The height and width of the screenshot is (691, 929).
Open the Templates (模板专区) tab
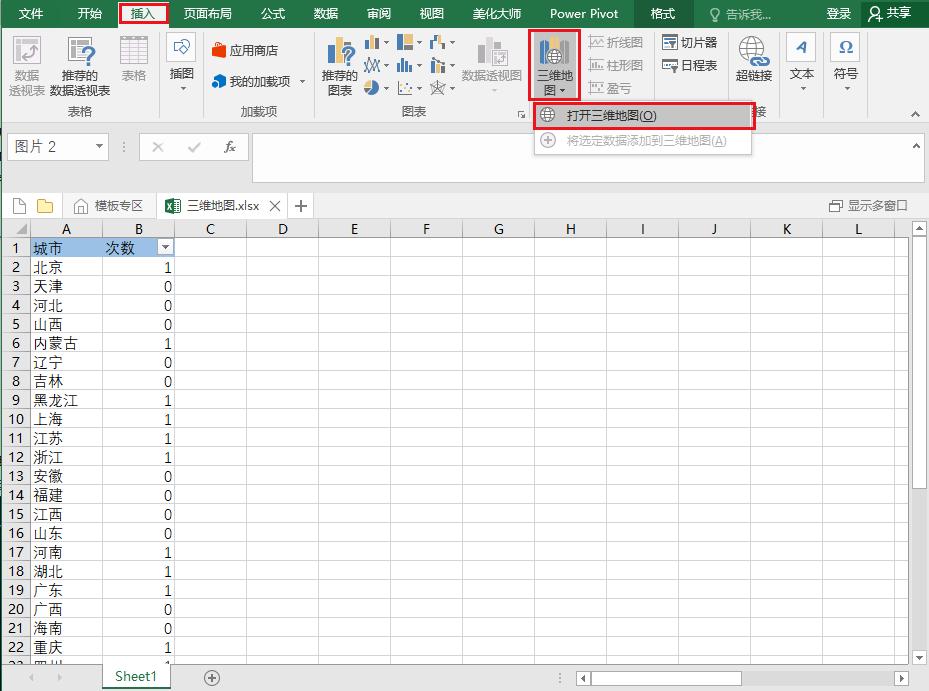click(108, 206)
